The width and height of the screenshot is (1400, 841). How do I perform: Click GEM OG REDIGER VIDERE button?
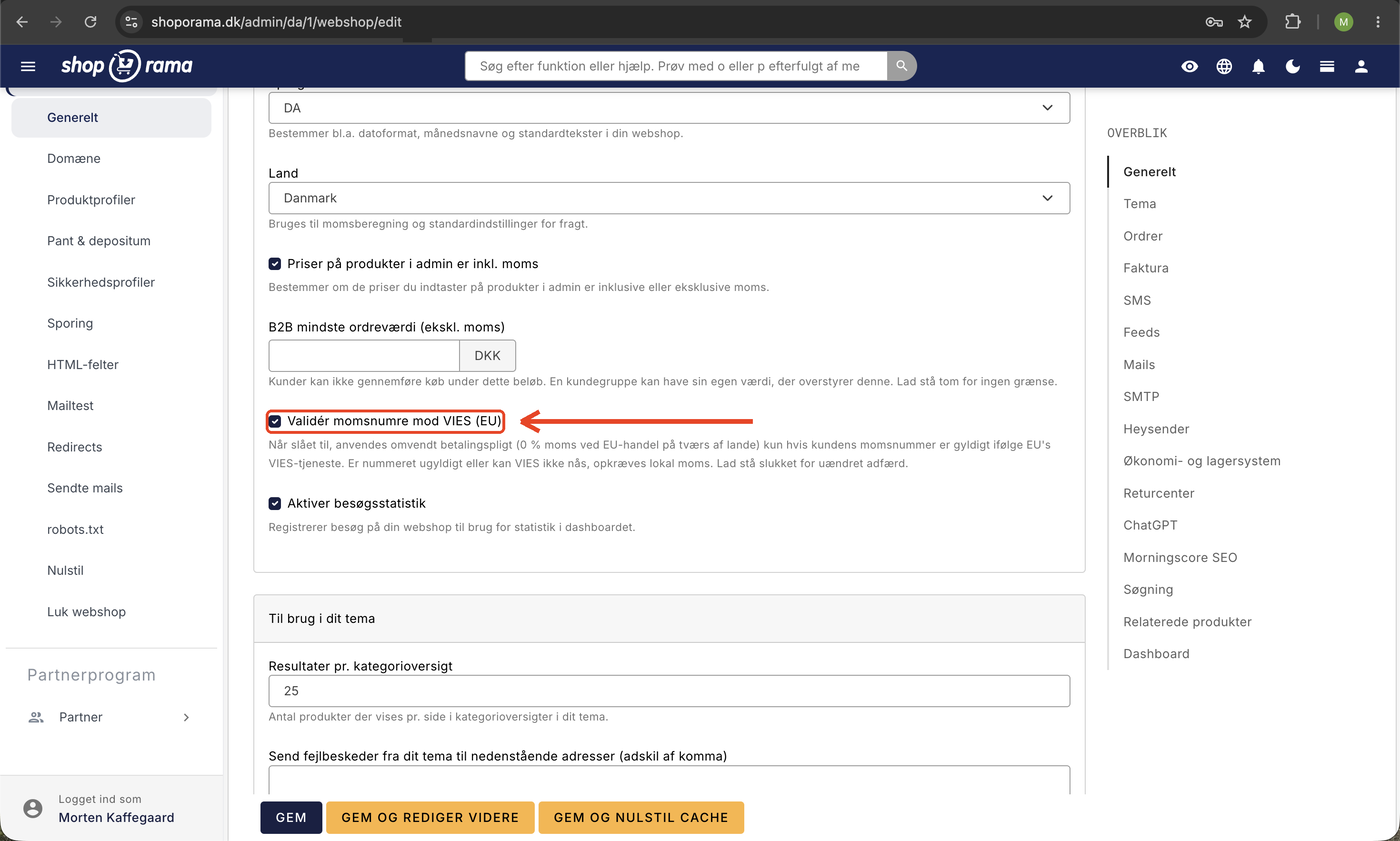[430, 817]
